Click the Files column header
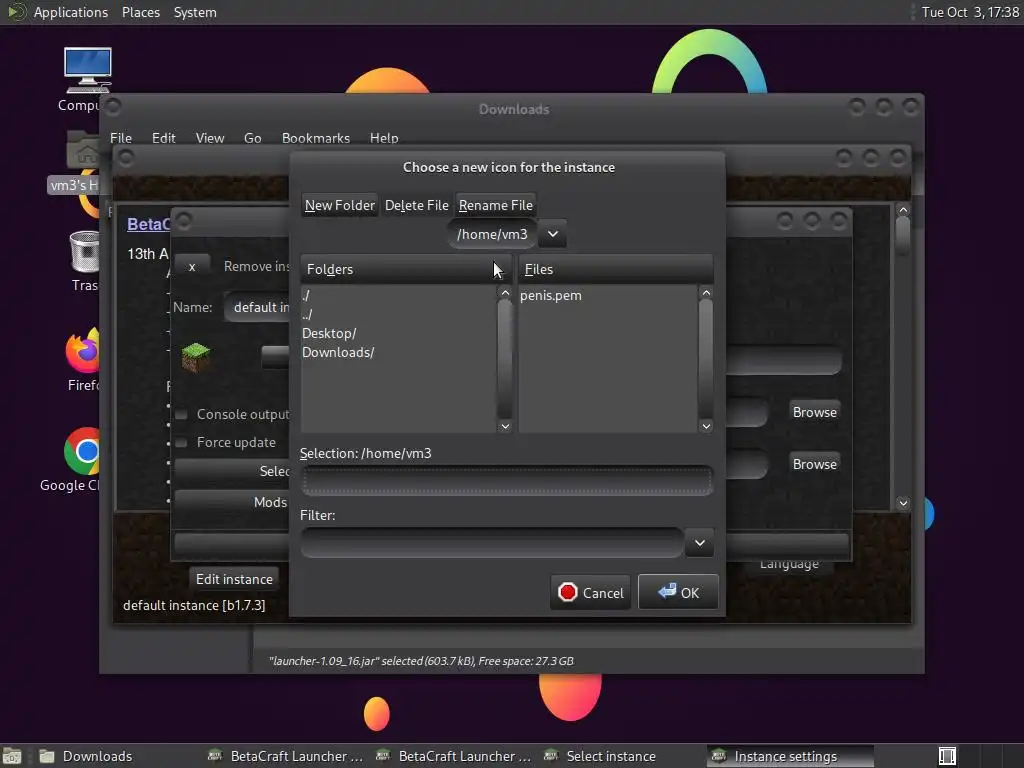Image resolution: width=1024 pixels, height=768 pixels. pos(615,269)
